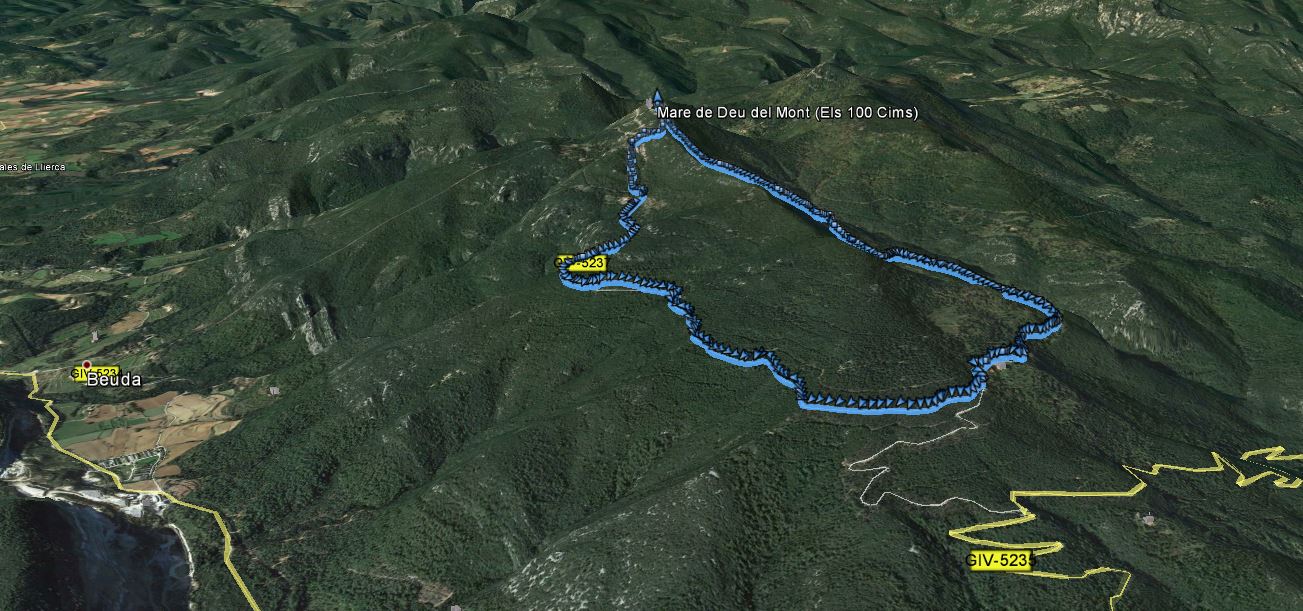This screenshot has width=1303, height=611.
Task: Select the Beuda town name label
Action: click(x=113, y=381)
